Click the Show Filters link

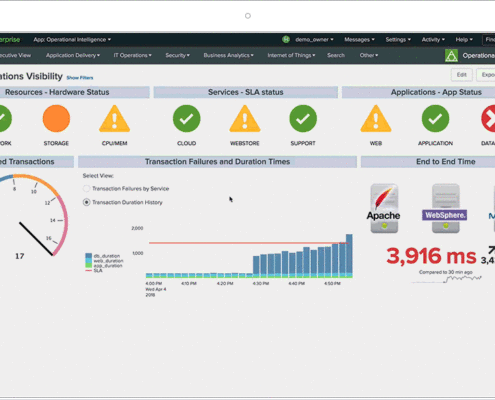(80, 78)
